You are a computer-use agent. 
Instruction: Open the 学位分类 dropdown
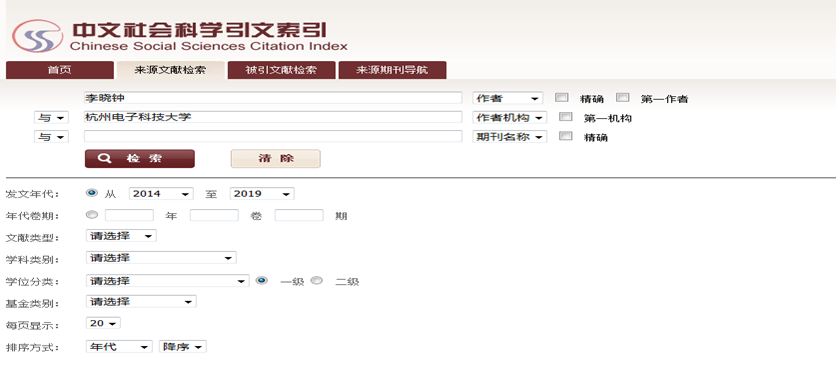click(167, 281)
